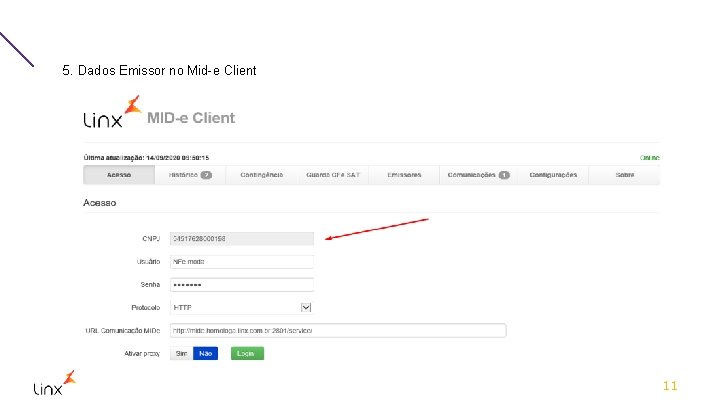
Task: Click the Comunicações count badge
Action: point(504,175)
